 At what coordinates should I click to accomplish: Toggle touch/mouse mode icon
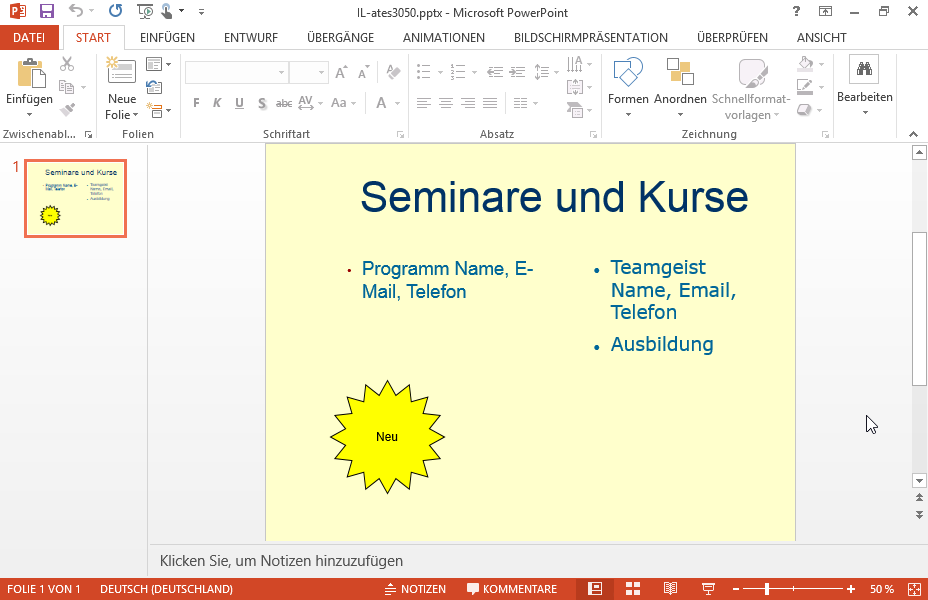pyautogui.click(x=167, y=11)
